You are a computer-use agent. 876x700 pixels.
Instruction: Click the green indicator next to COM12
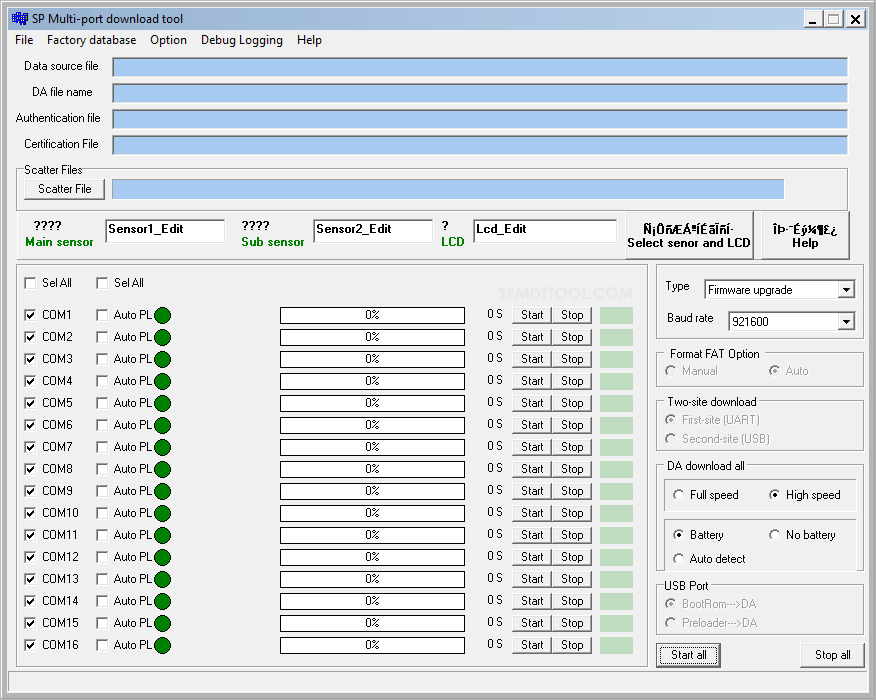(163, 556)
